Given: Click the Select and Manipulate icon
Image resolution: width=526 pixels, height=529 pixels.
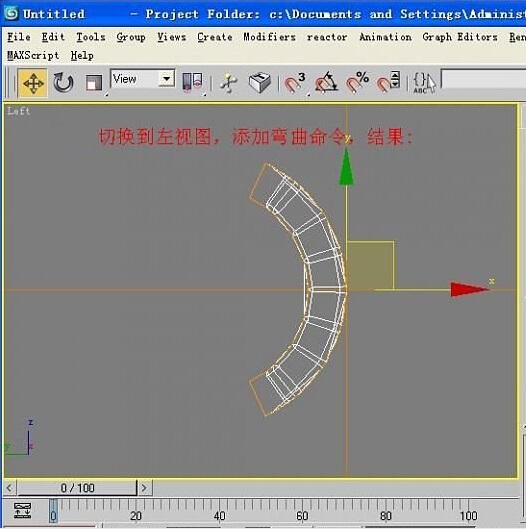Looking at the screenshot, I should coord(228,83).
